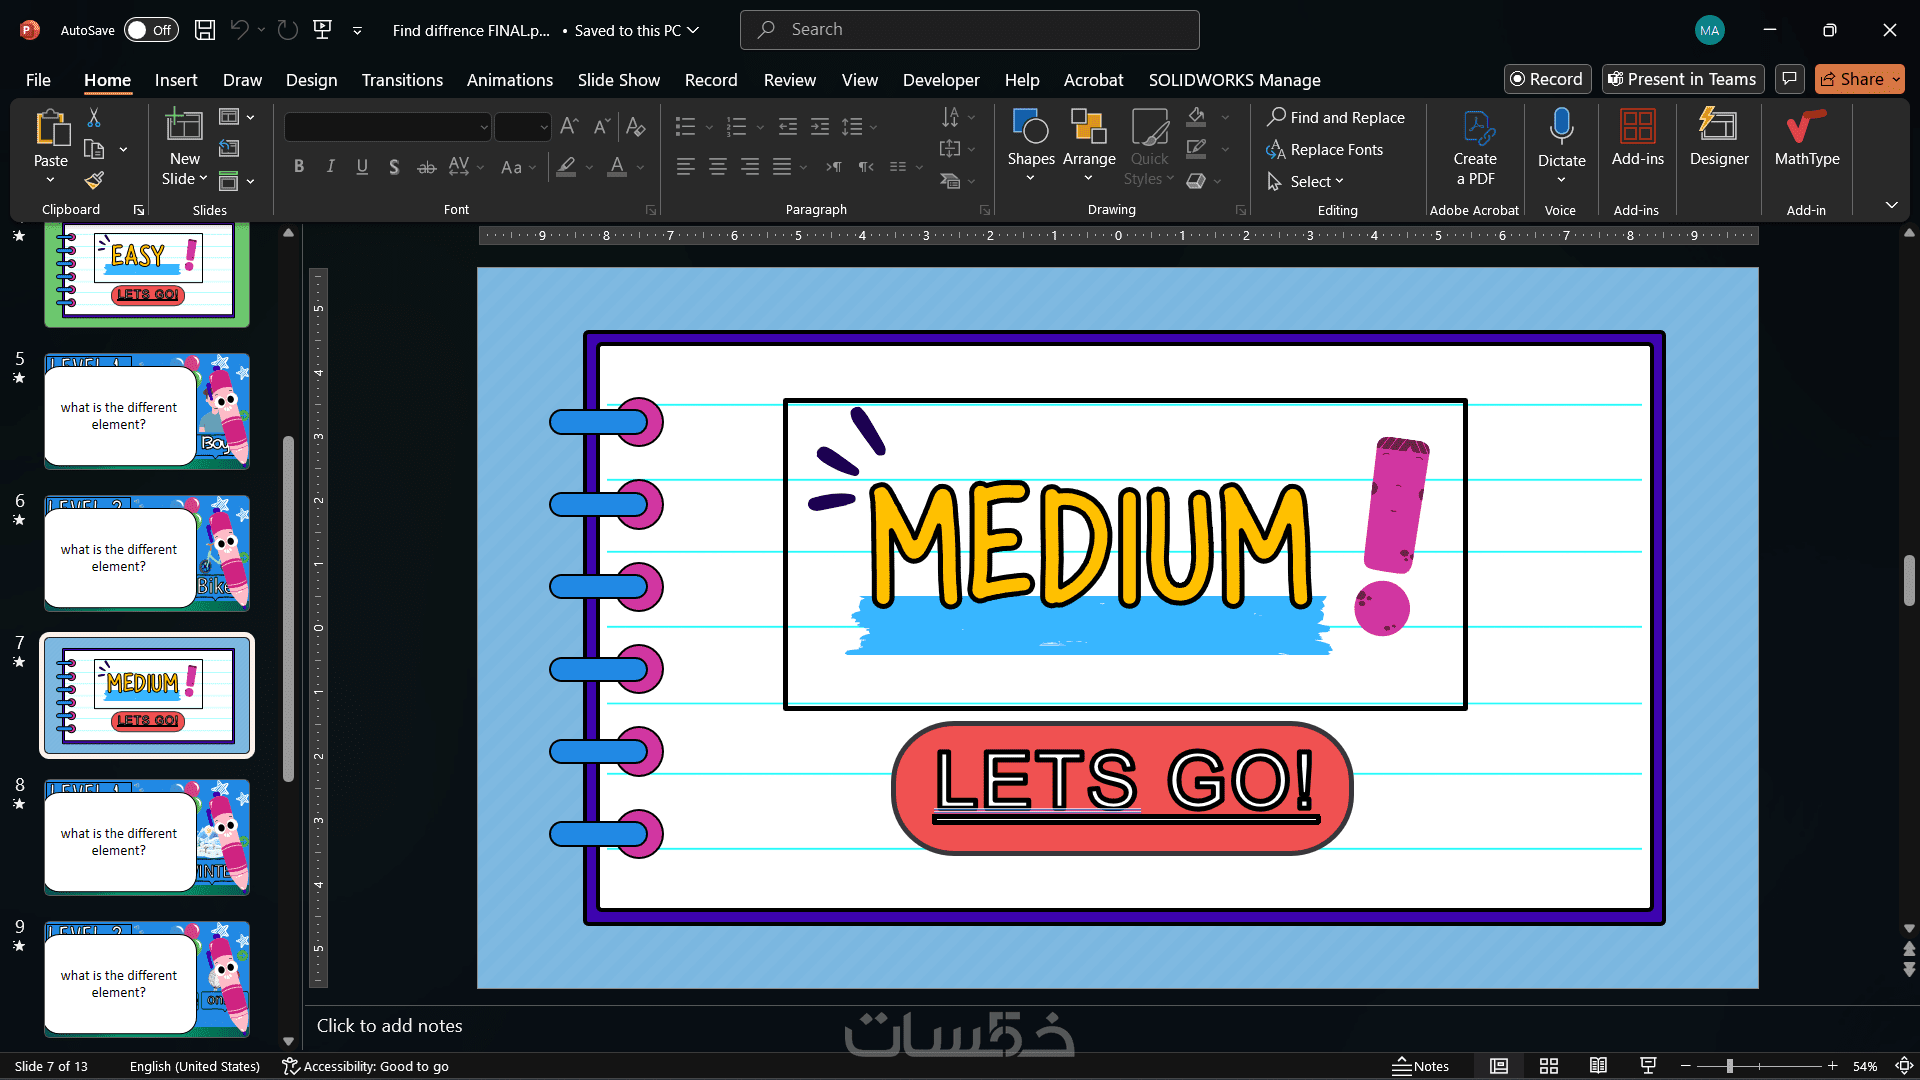This screenshot has height=1080, width=1920.
Task: Click the Save icon in title bar
Action: coord(205,30)
